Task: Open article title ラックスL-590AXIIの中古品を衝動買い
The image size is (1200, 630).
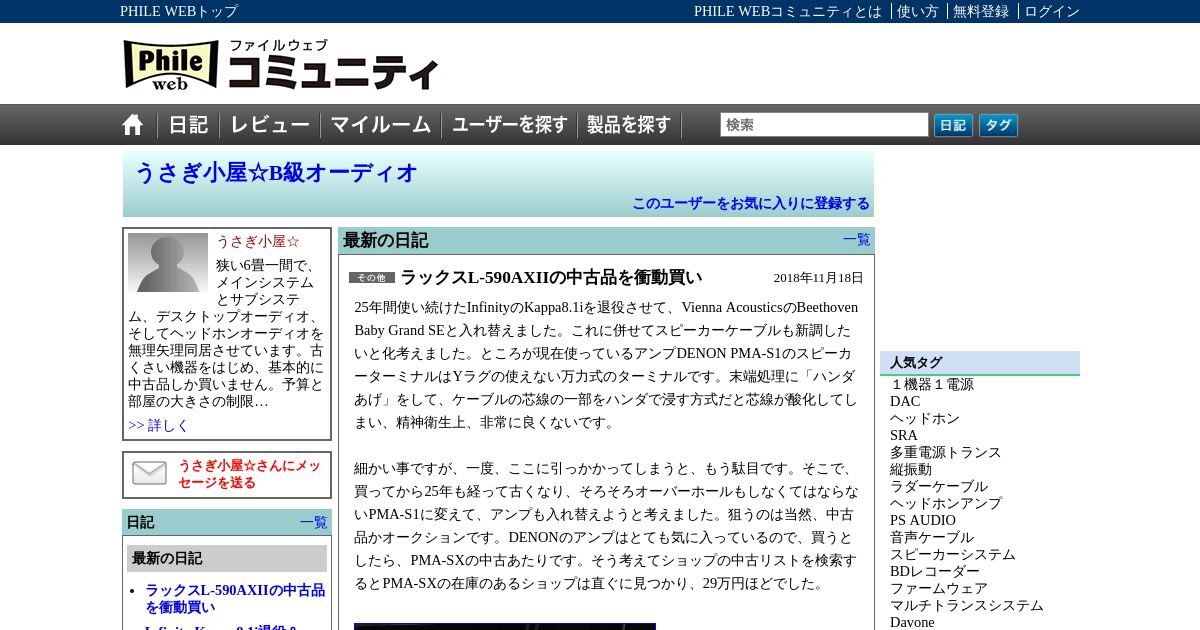Action: [x=551, y=277]
